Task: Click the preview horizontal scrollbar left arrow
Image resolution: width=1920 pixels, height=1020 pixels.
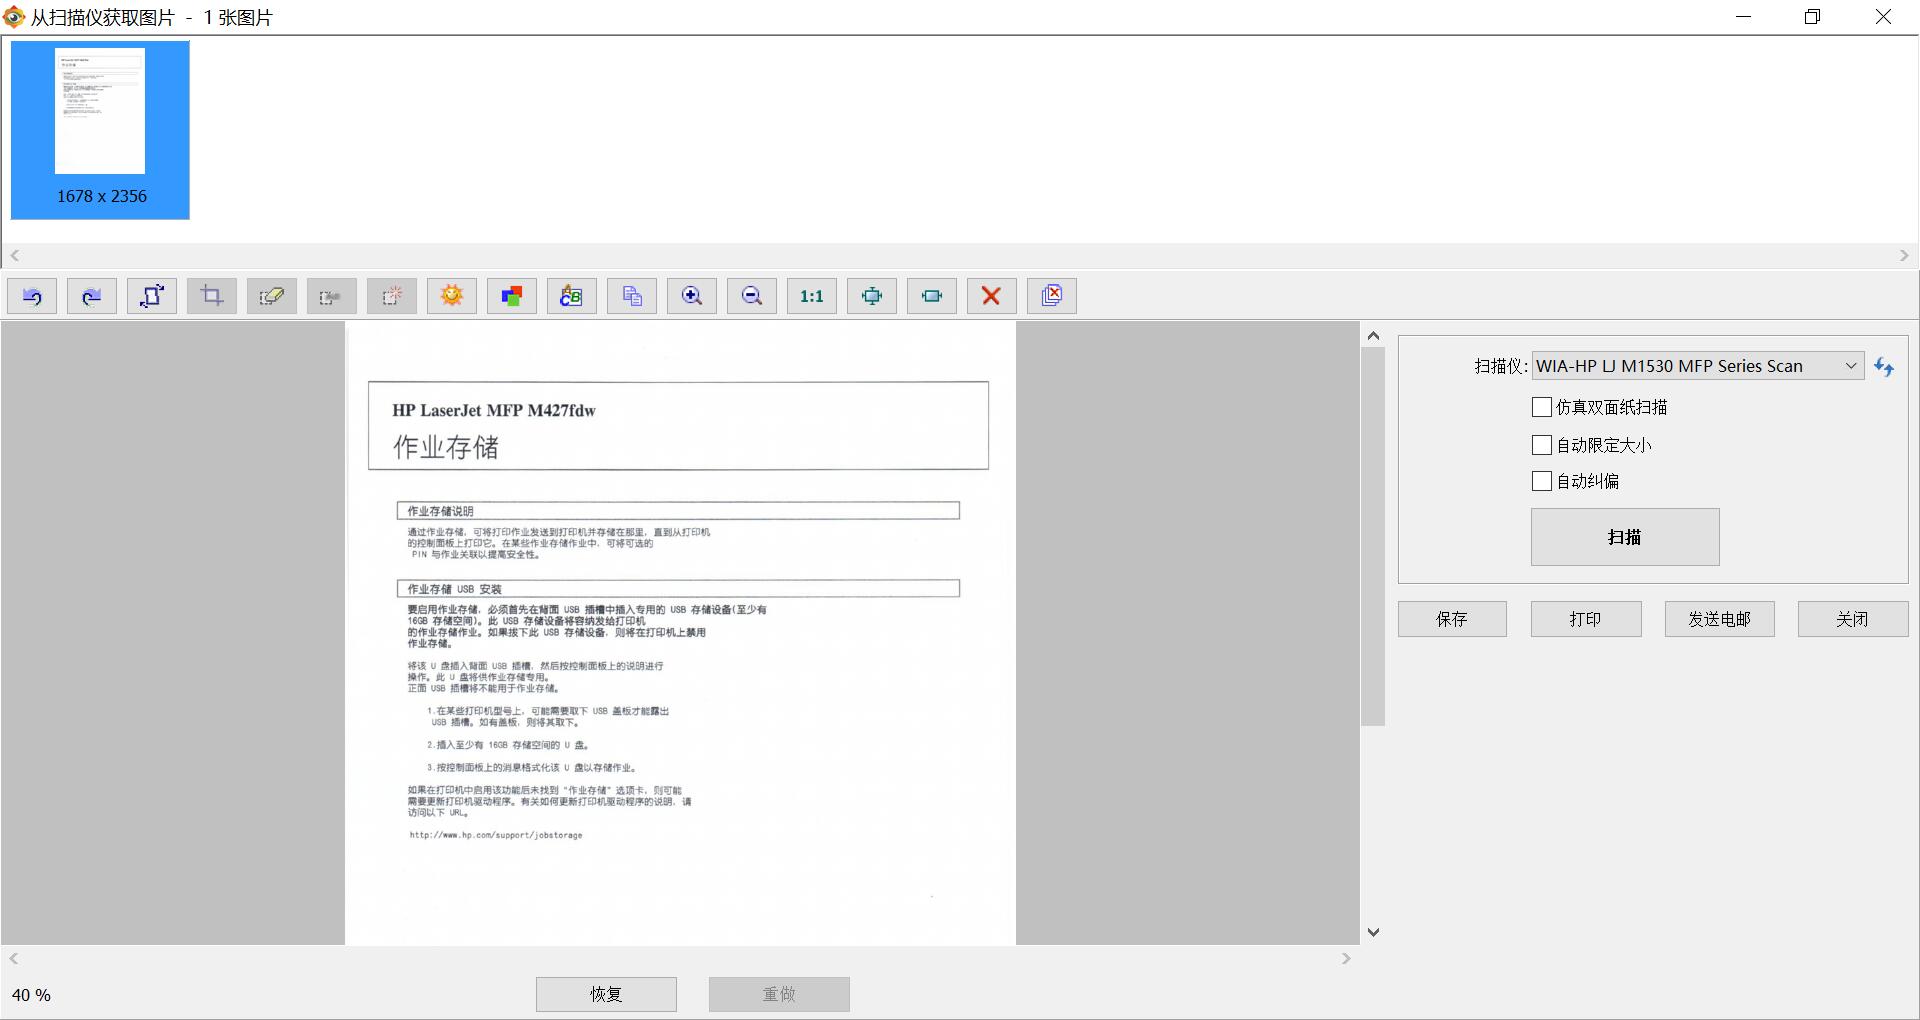Action: [13, 958]
